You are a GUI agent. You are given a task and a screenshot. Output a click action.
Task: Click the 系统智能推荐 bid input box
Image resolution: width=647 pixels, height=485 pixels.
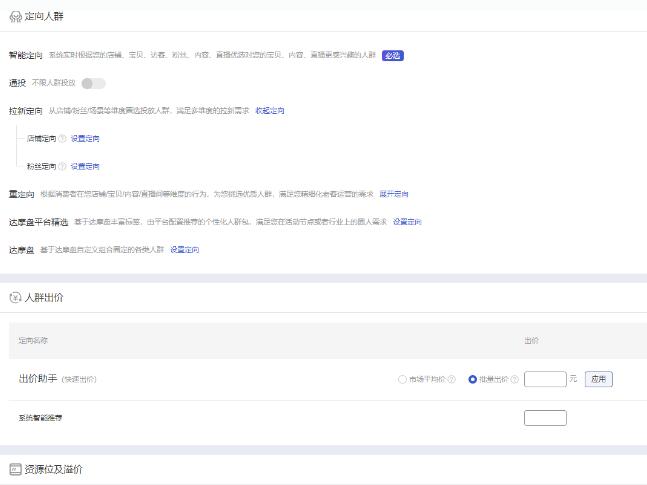click(x=545, y=417)
